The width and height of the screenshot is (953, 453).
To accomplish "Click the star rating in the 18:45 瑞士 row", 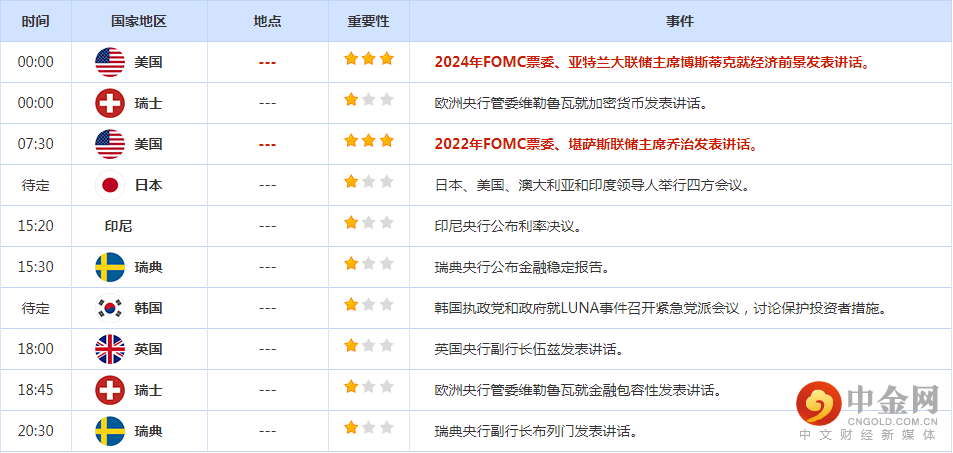I will coord(369,387).
